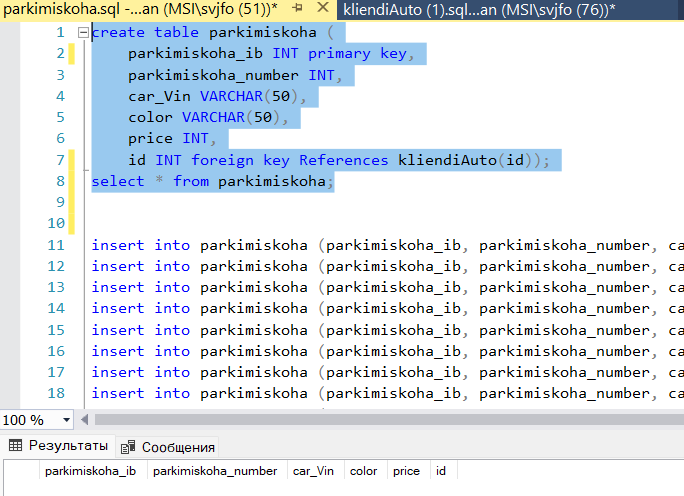Click 'VARCHAR' on the color line
Image resolution: width=684 pixels, height=496 pixels.
tap(213, 117)
